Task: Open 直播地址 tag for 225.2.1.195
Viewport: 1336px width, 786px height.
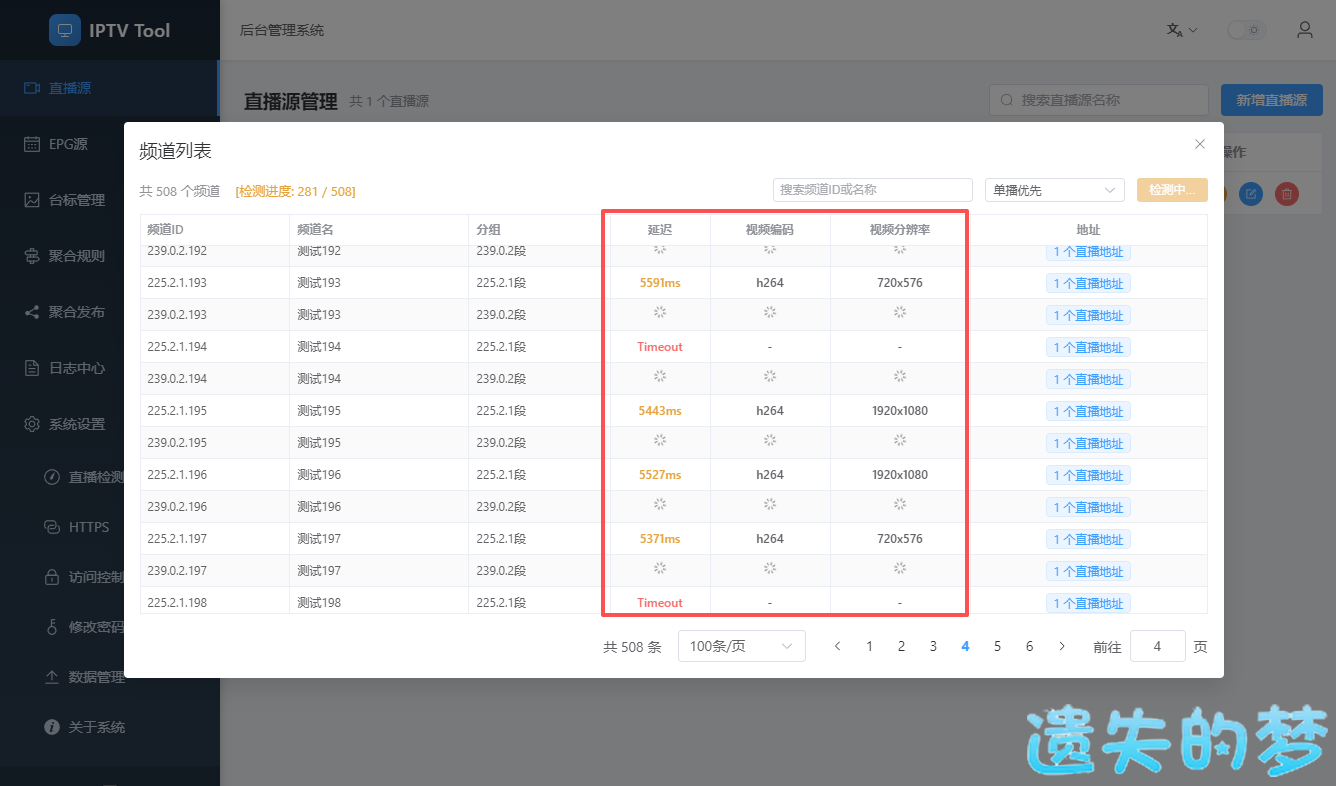Action: [1088, 411]
